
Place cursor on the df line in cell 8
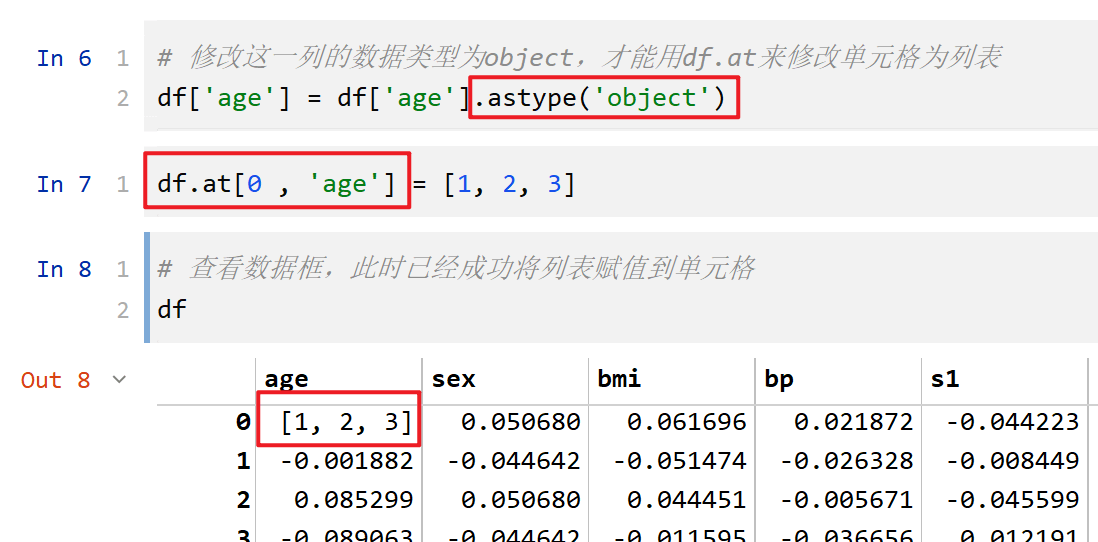click(172, 309)
